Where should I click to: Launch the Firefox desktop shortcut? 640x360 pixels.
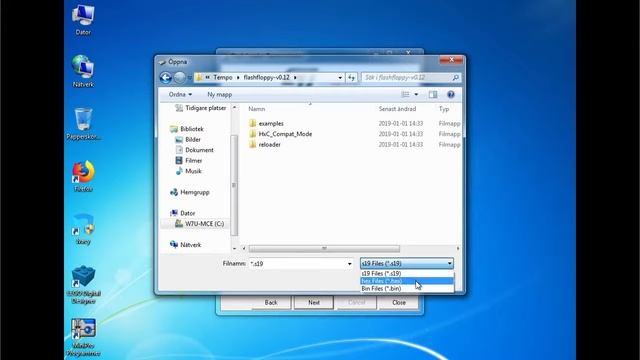click(x=83, y=176)
